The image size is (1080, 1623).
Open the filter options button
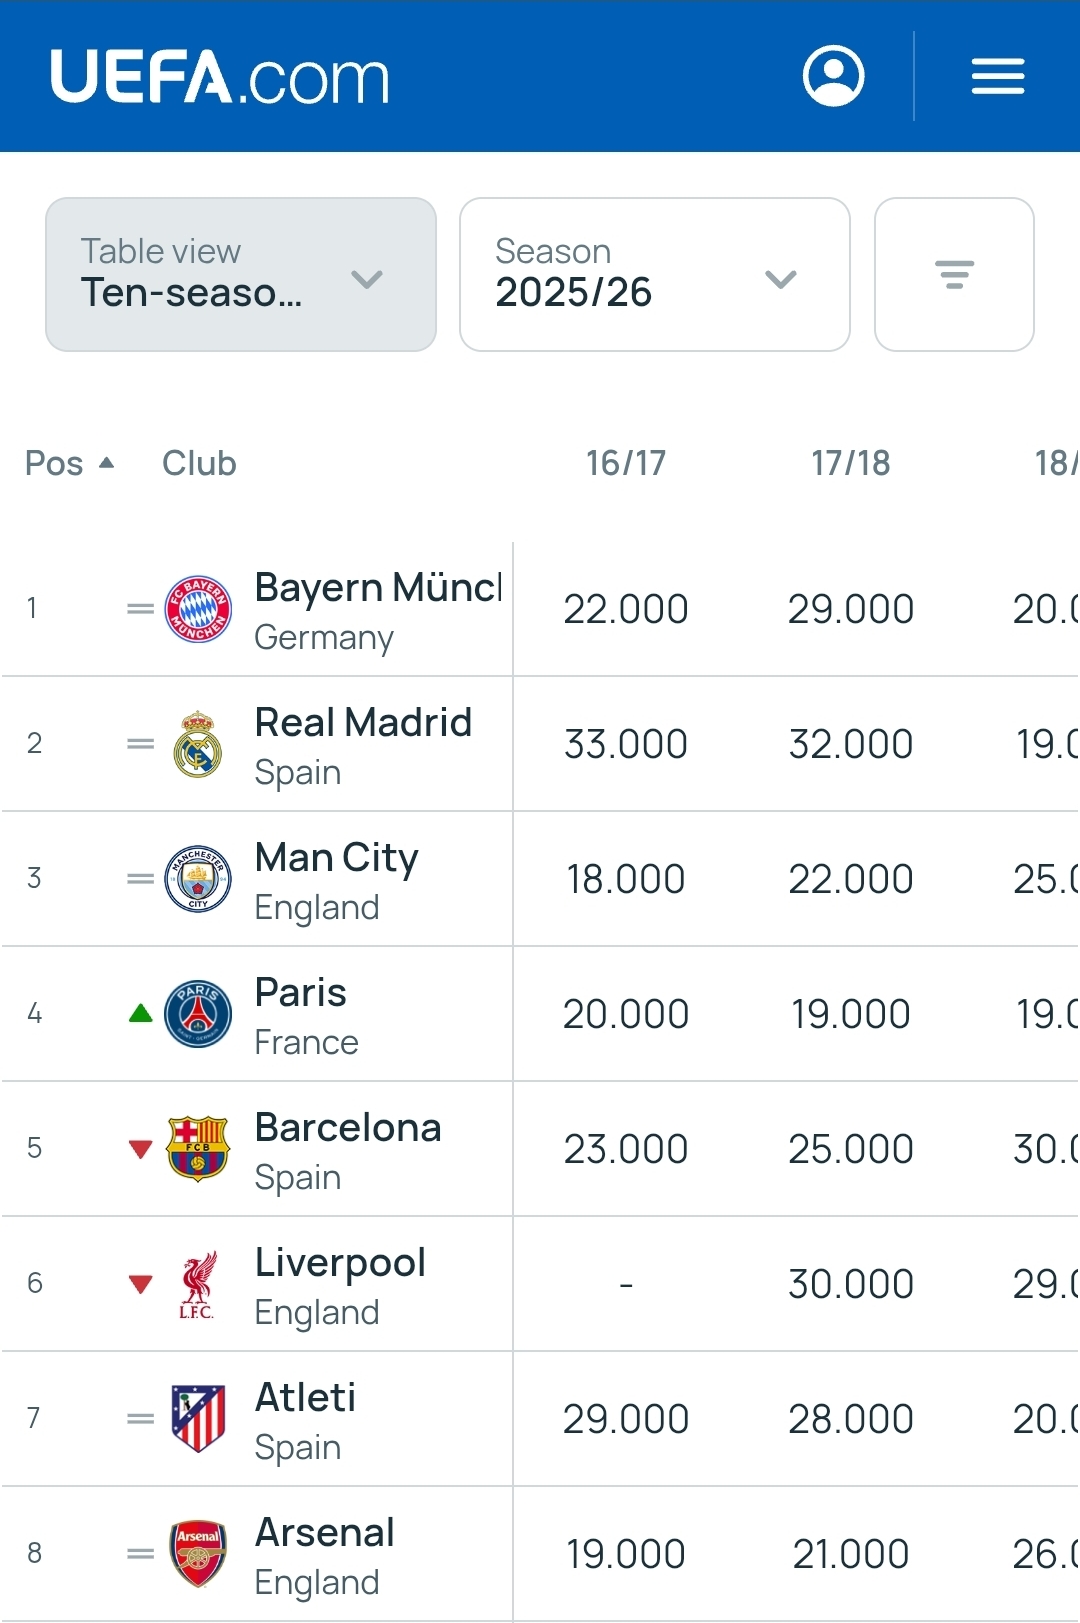point(954,274)
